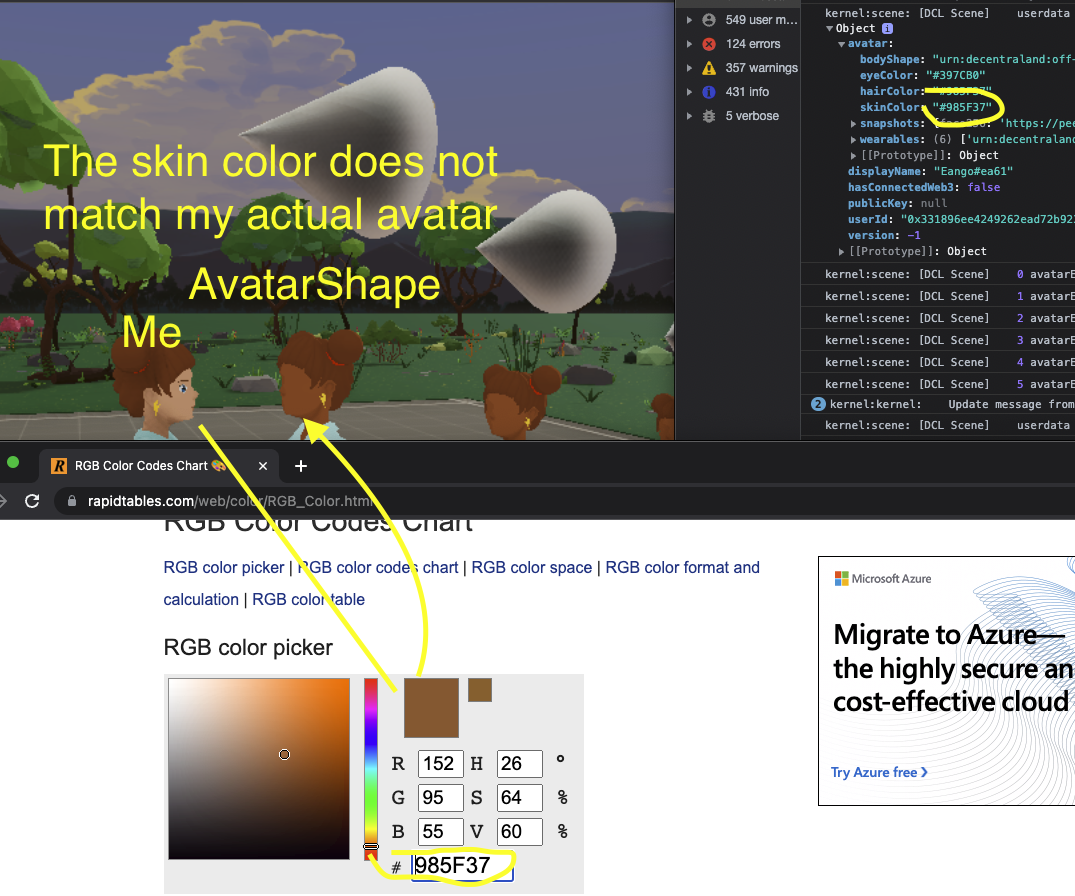Click the yellow warnings triangle icon
The height and width of the screenshot is (896, 1075).
pos(710,67)
